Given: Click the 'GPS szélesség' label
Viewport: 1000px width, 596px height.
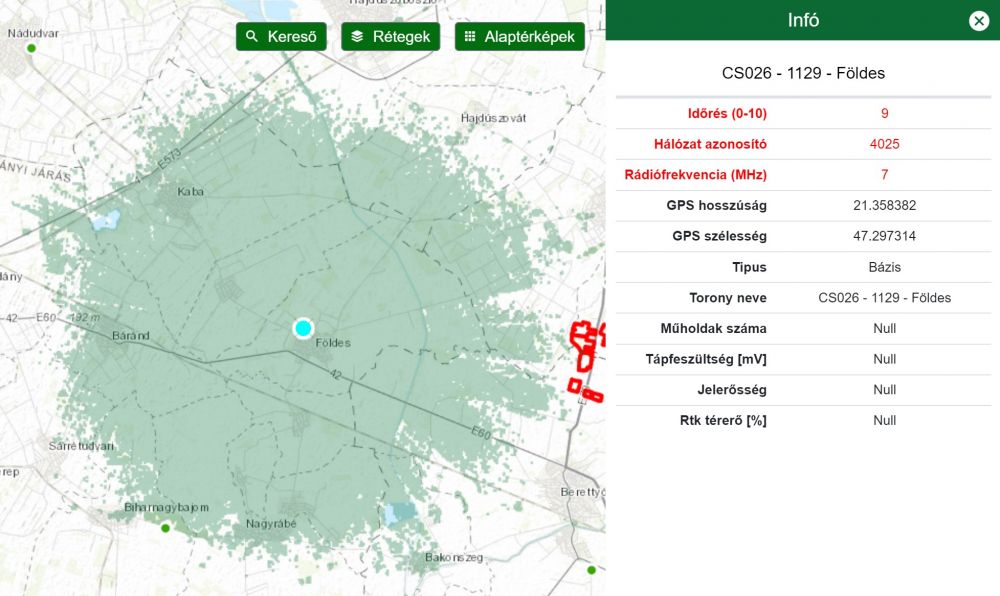Looking at the screenshot, I should click(x=719, y=236).
